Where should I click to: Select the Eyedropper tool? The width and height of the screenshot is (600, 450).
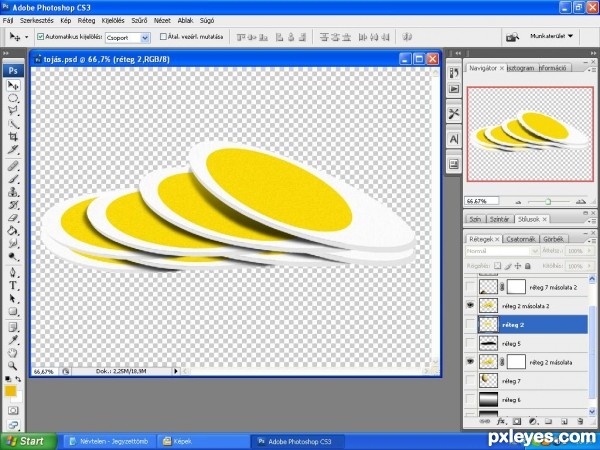click(x=13, y=340)
